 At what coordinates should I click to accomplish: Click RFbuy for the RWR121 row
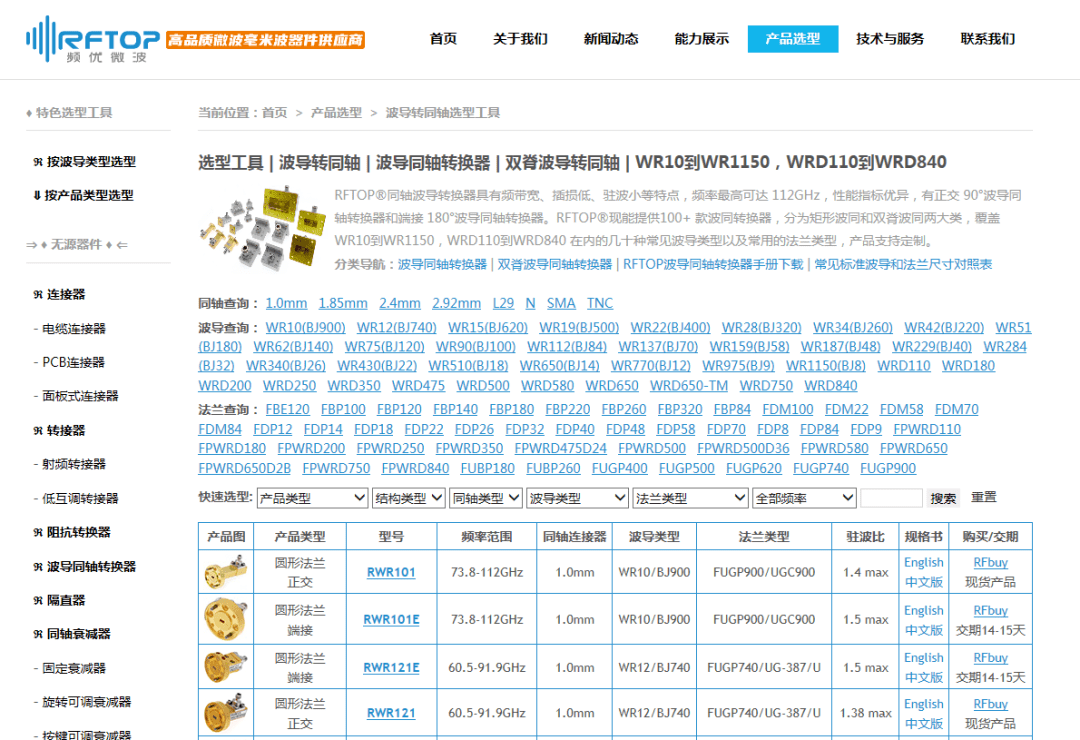pyautogui.click(x=990, y=703)
